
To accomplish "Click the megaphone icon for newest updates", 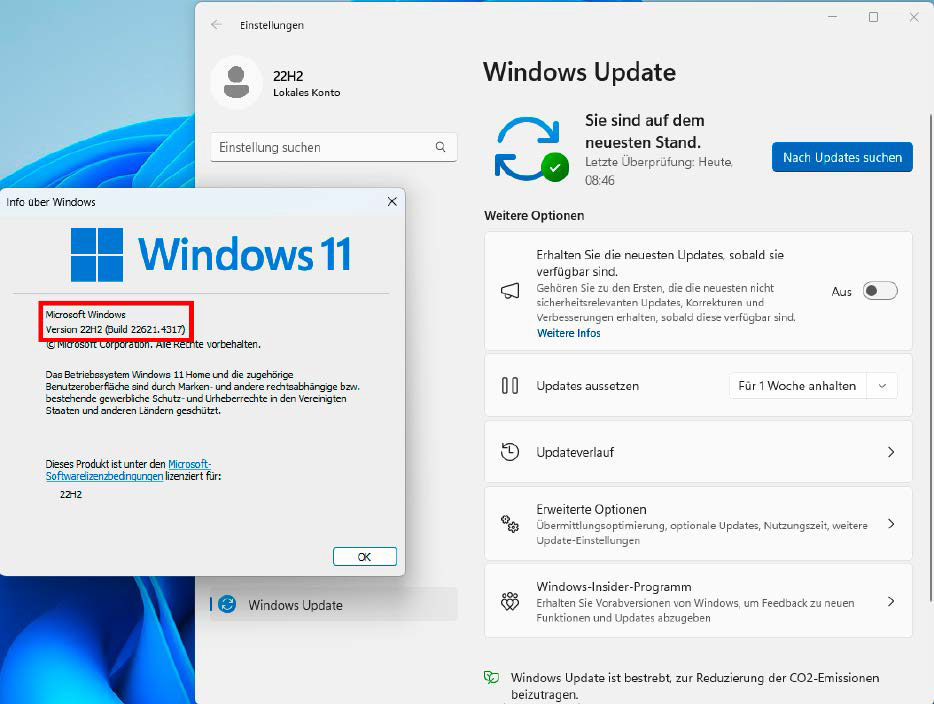I will point(510,291).
